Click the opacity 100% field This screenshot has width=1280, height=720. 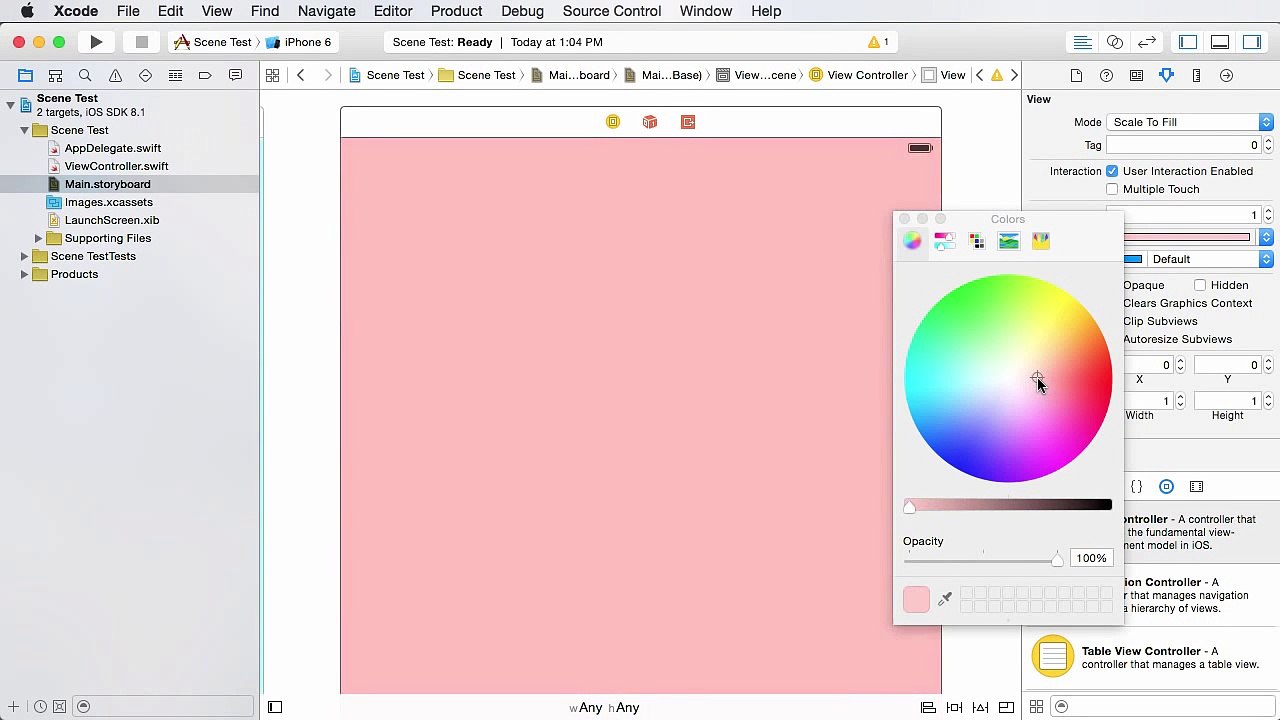point(1091,558)
